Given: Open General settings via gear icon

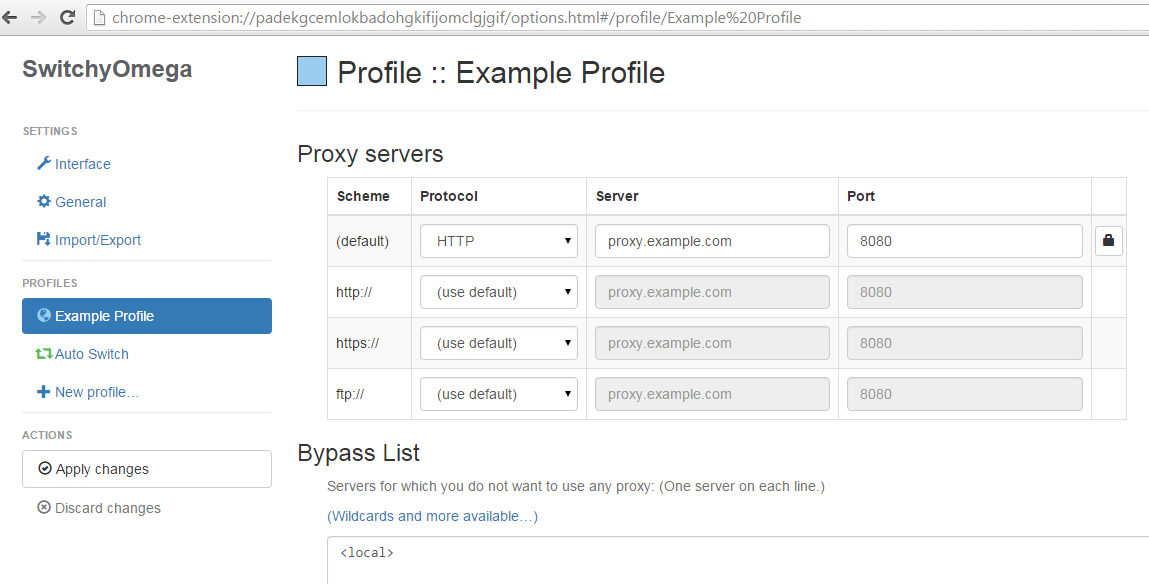Looking at the screenshot, I should (44, 202).
